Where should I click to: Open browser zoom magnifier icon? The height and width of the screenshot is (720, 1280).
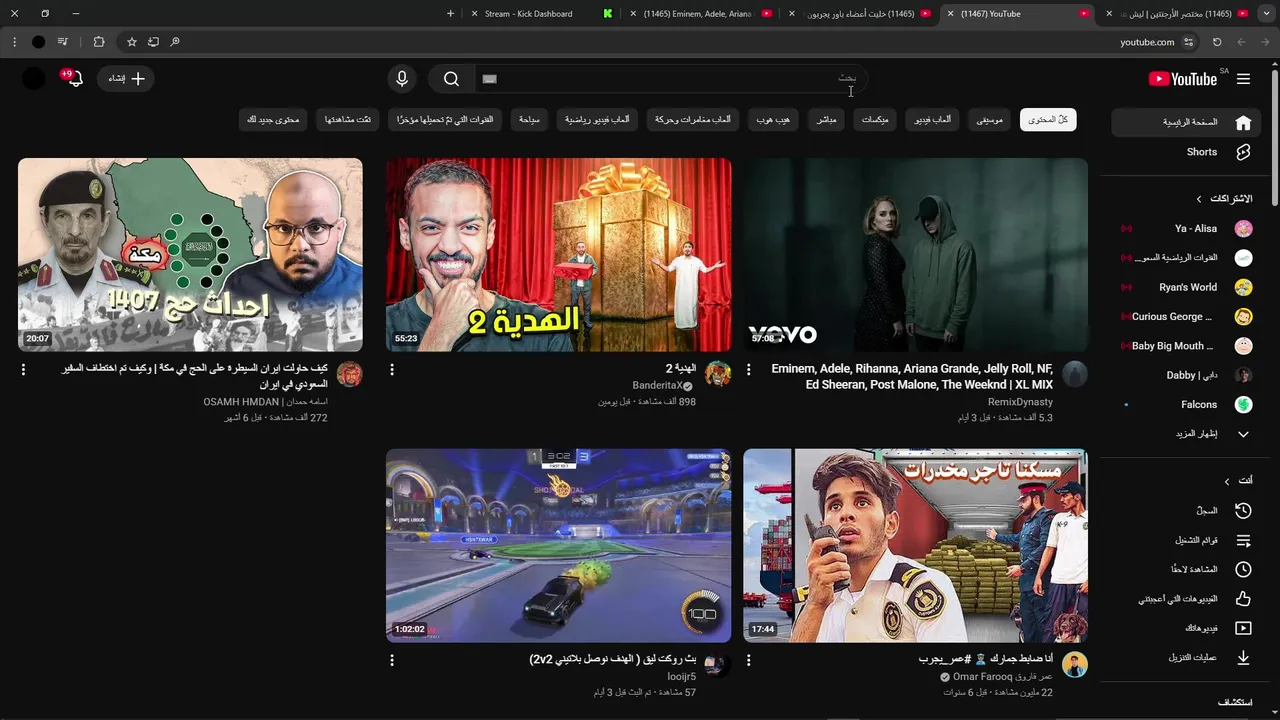tap(175, 42)
